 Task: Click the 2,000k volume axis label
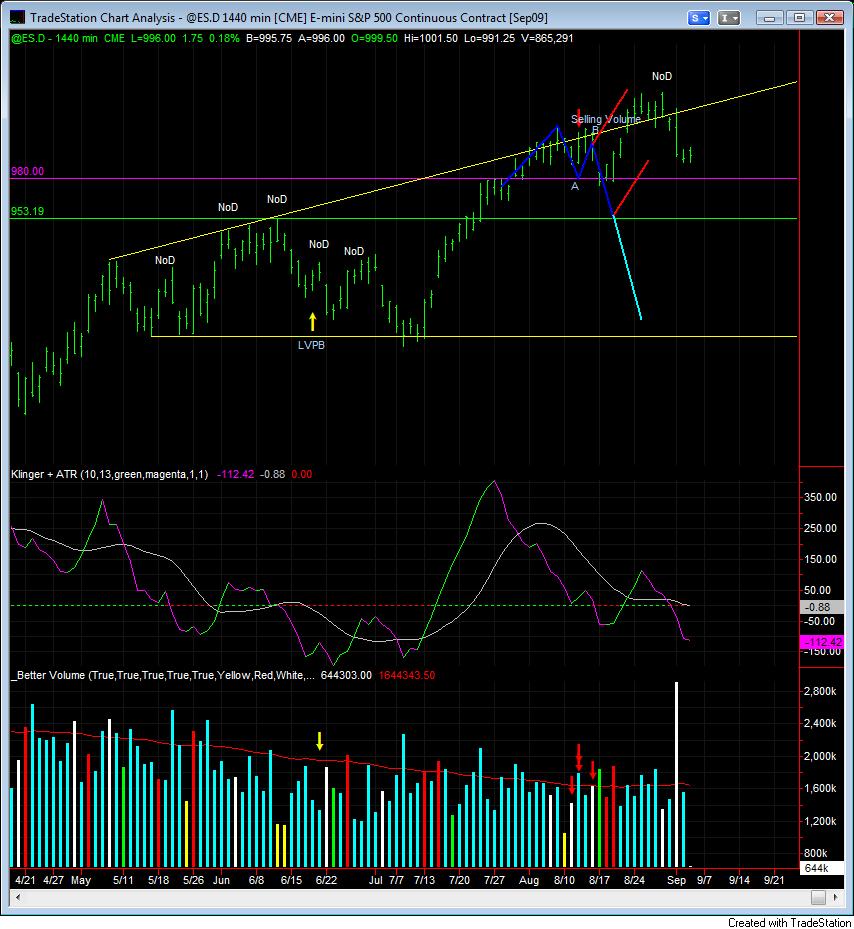pyautogui.click(x=820, y=756)
